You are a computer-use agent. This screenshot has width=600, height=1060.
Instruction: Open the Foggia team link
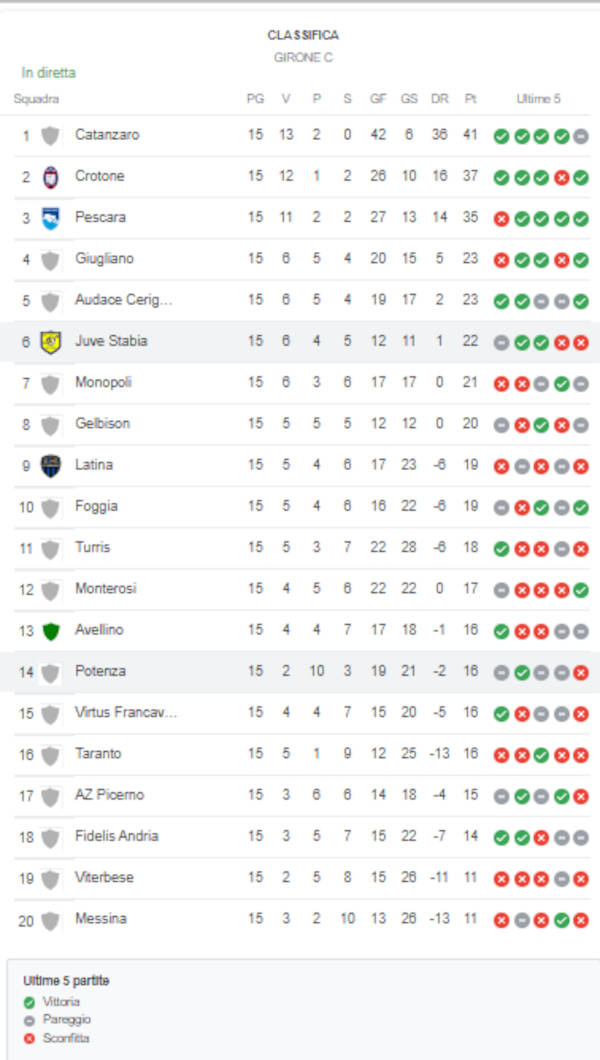coord(96,507)
